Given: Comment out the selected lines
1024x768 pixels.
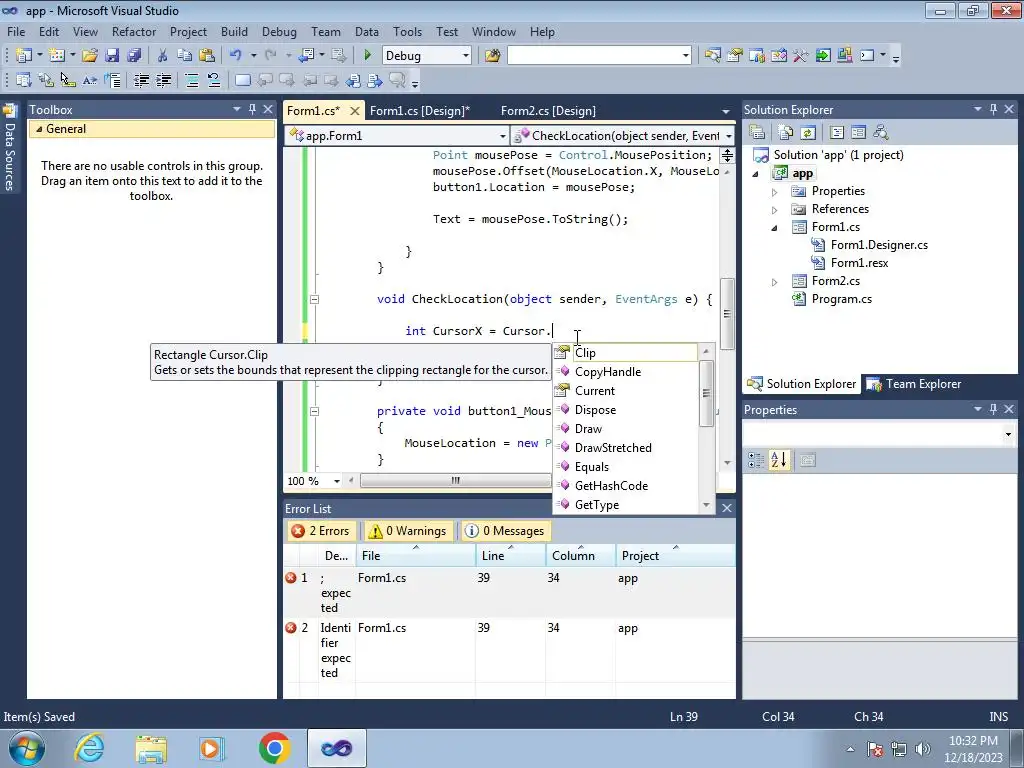Looking at the screenshot, I should pyautogui.click(x=192, y=80).
